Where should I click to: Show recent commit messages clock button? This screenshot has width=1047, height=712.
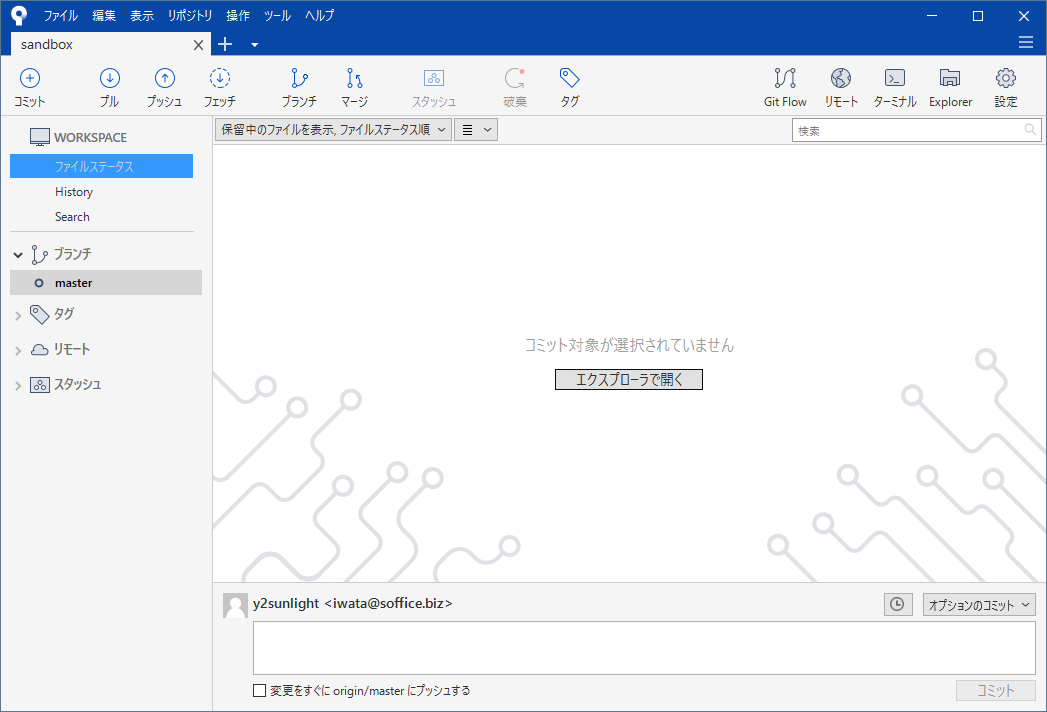pyautogui.click(x=897, y=604)
